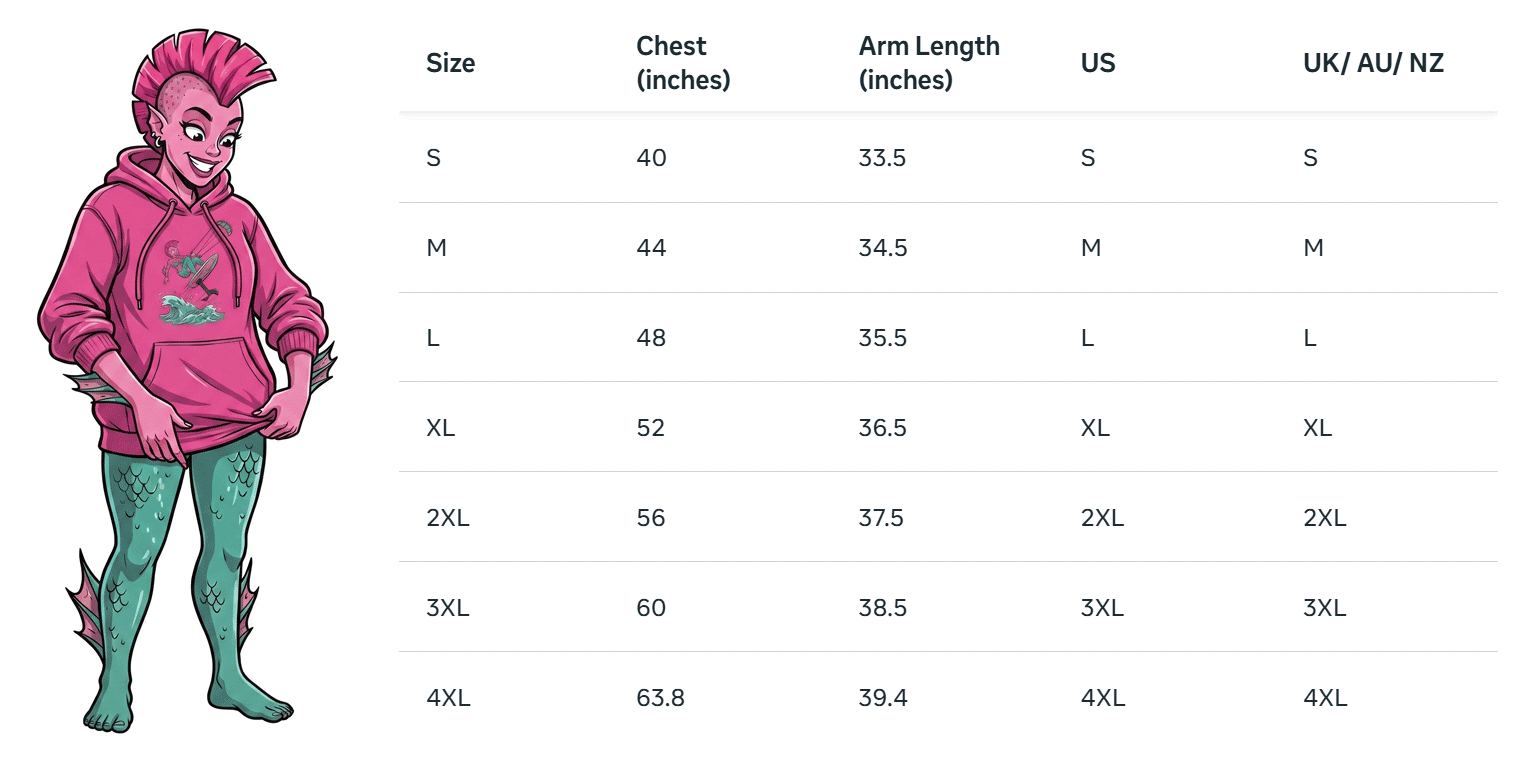Click the Size column header
This screenshot has height=767, width=1520.
(x=450, y=63)
